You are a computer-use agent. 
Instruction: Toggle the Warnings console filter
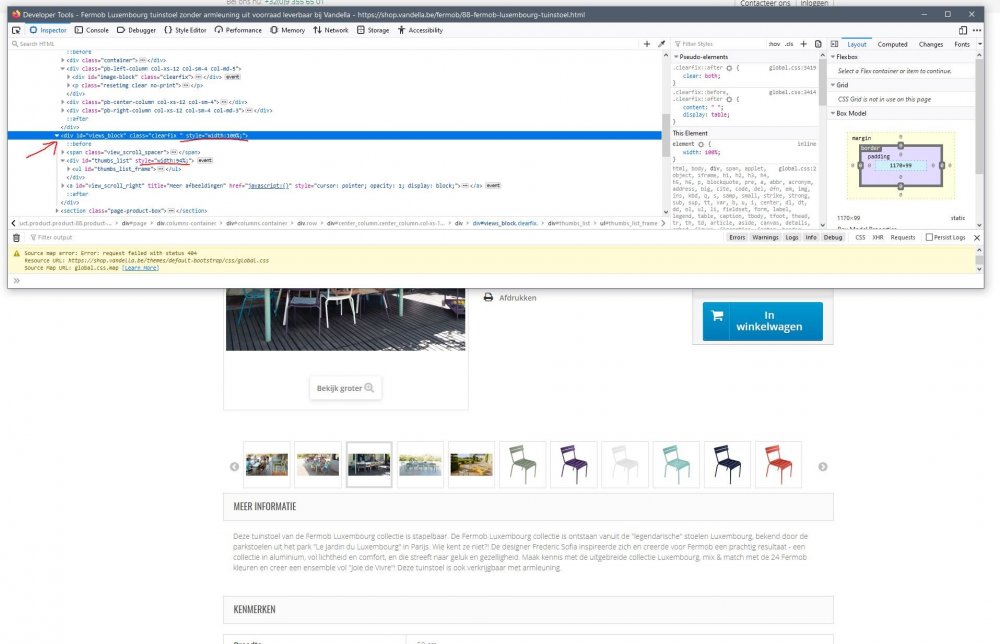click(765, 237)
